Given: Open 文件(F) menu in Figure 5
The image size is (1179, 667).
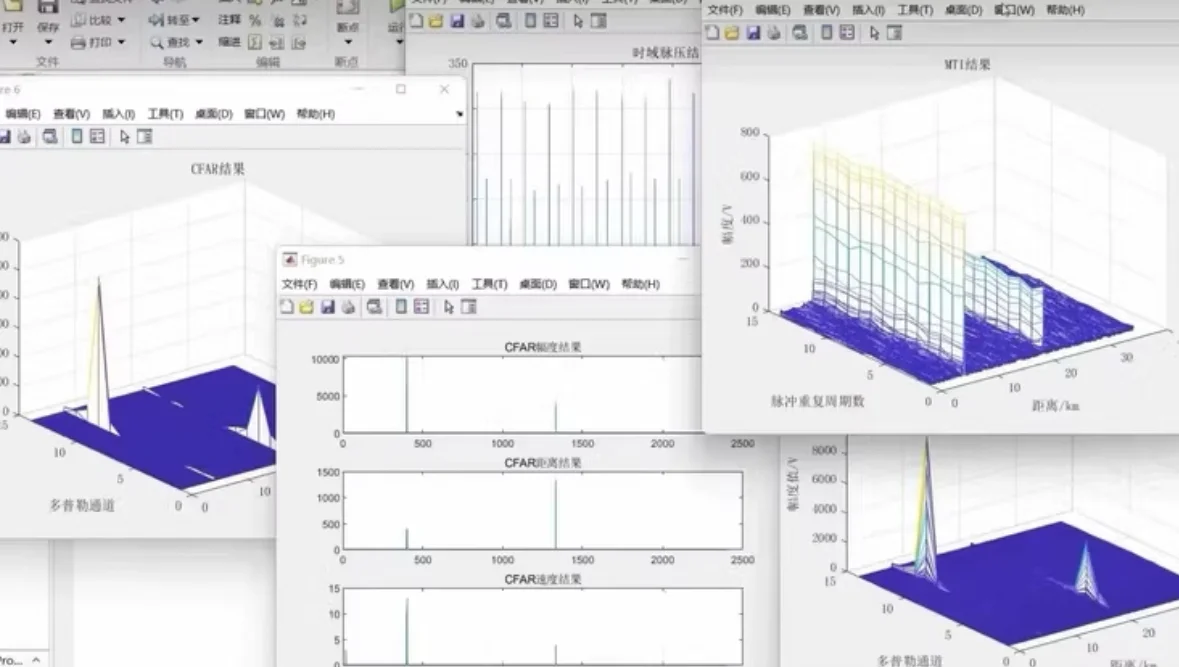Looking at the screenshot, I should click(x=299, y=284).
